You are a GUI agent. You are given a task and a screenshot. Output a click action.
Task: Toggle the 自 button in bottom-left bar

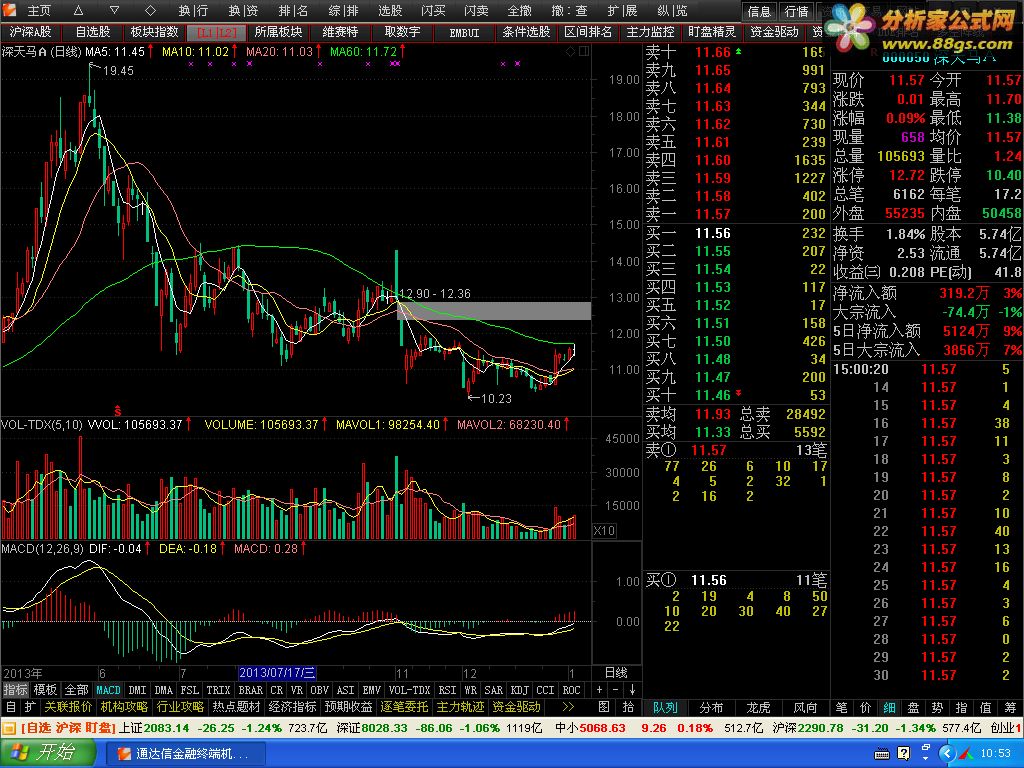pos(10,707)
